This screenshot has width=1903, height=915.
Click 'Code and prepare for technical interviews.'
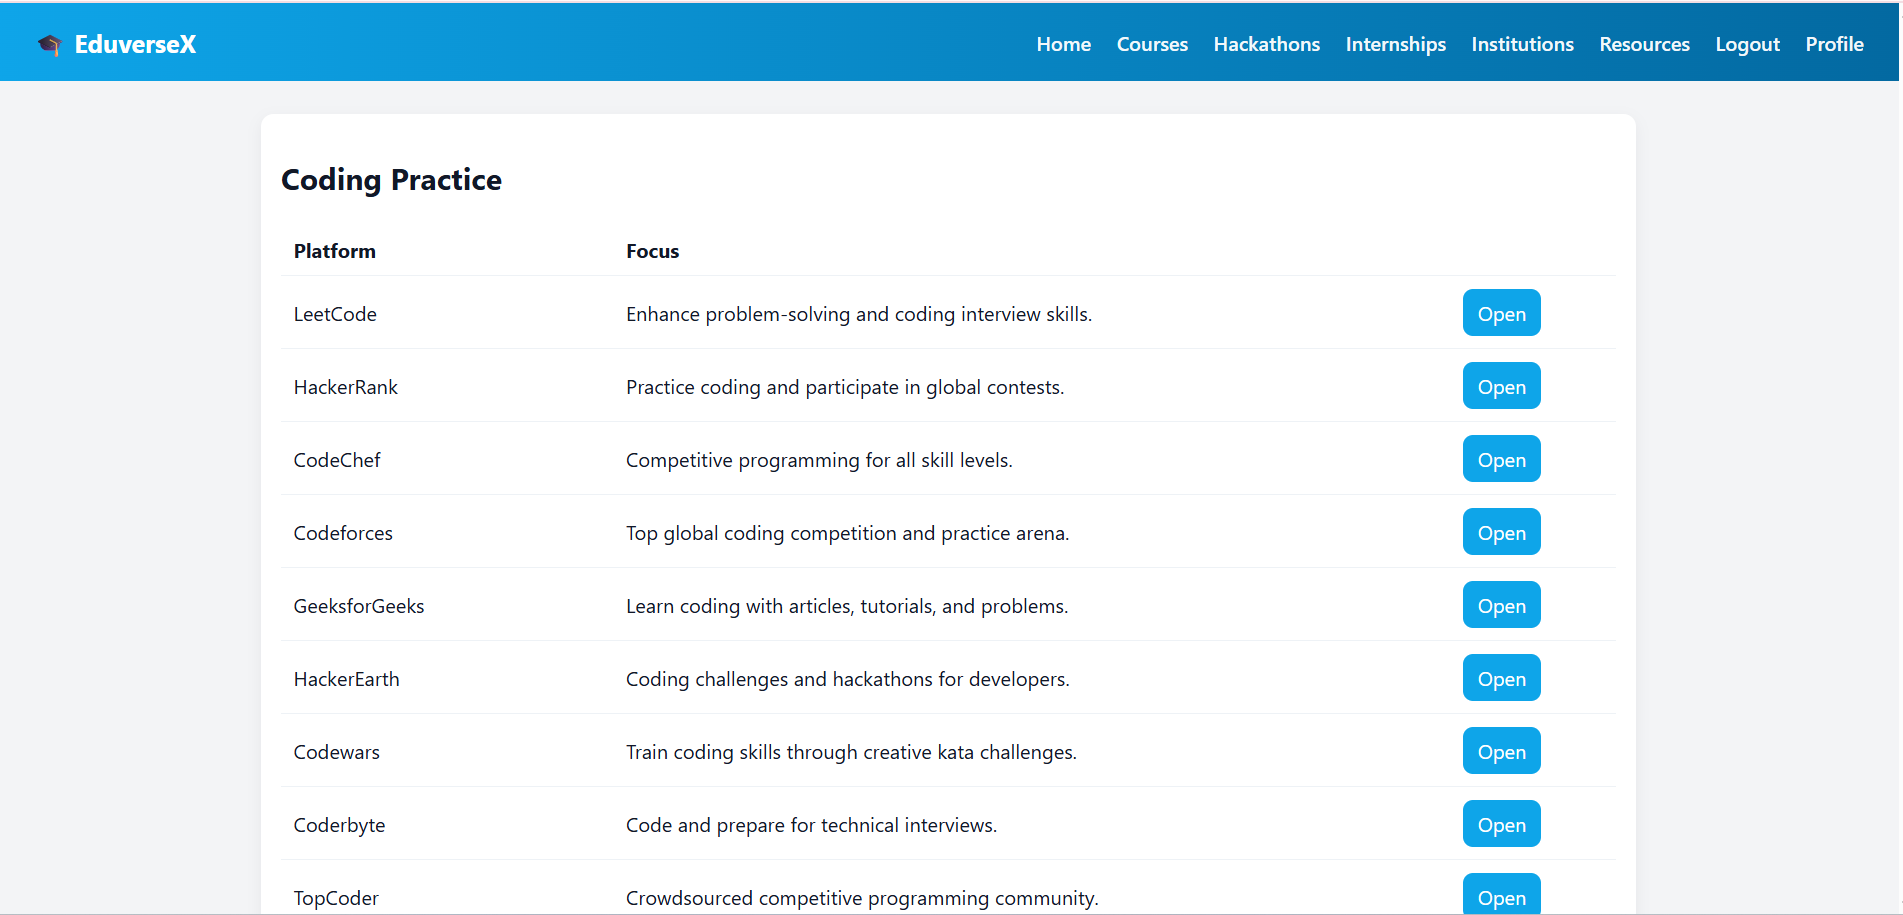pyautogui.click(x=811, y=825)
